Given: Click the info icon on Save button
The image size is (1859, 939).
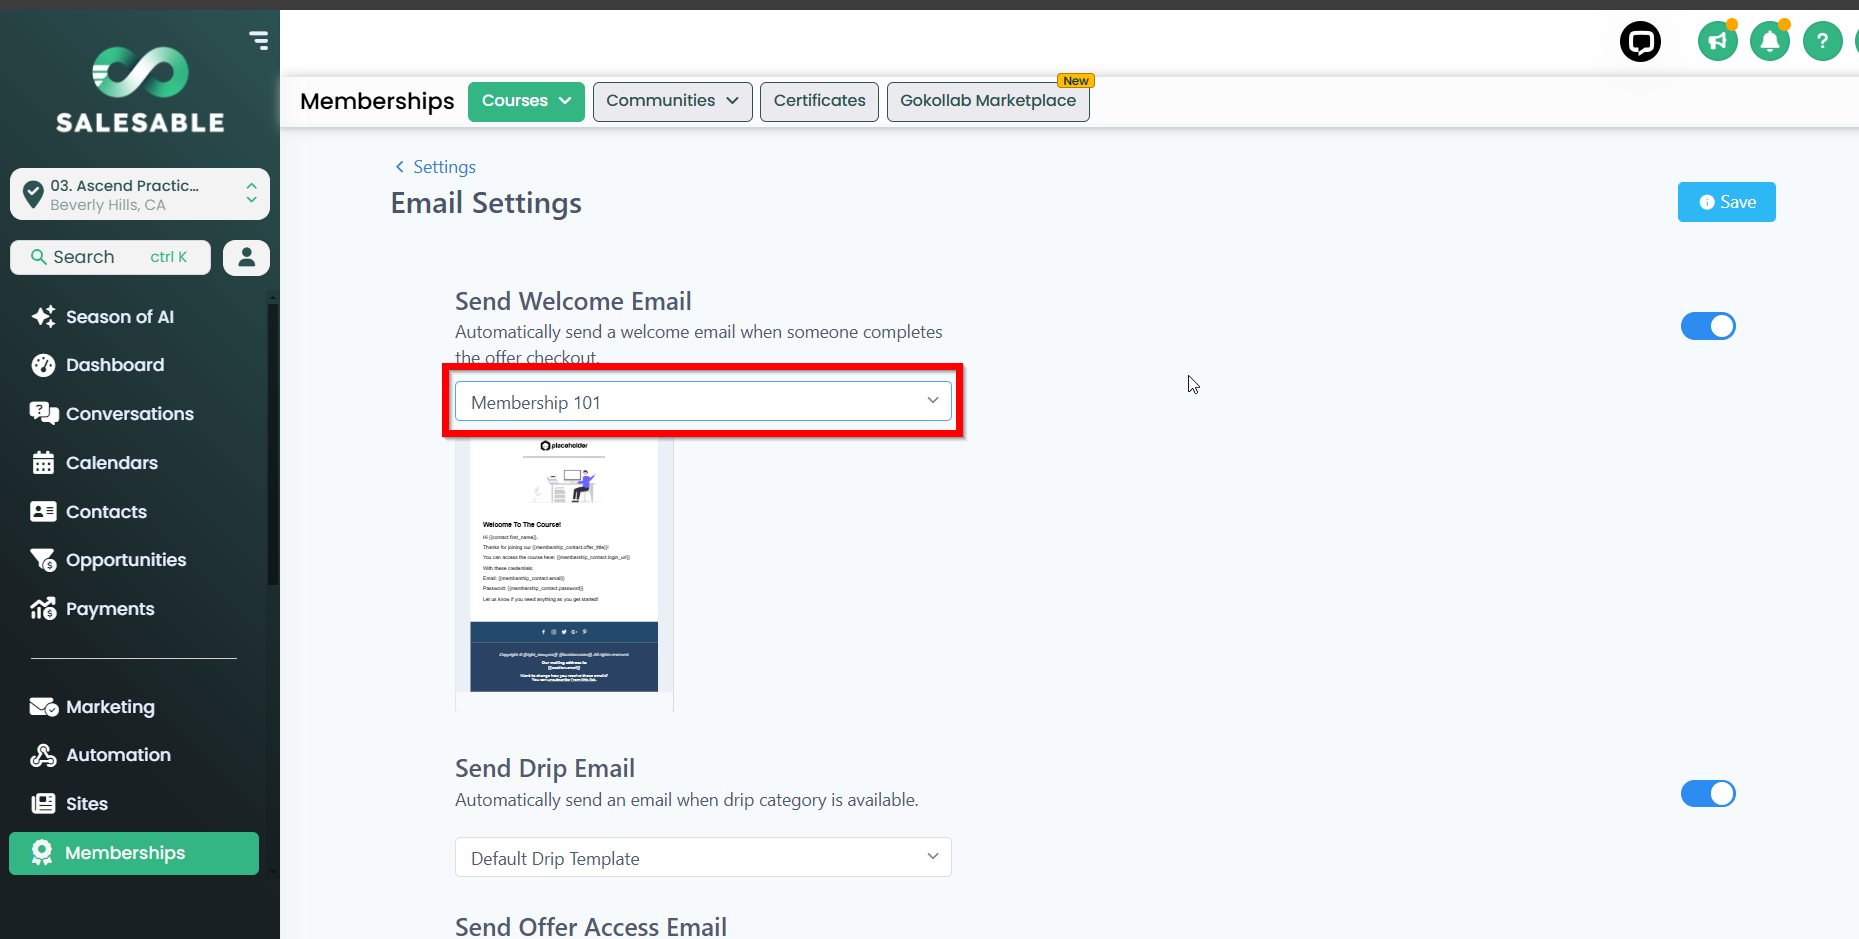Looking at the screenshot, I should click(x=1707, y=202).
